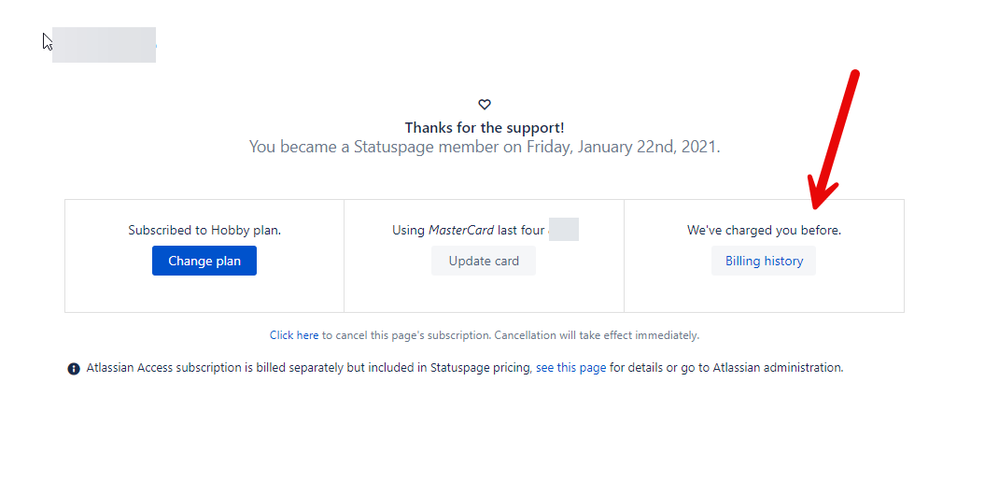Click the redacted card last-four digits
The height and width of the screenshot is (482, 999).
coord(563,229)
